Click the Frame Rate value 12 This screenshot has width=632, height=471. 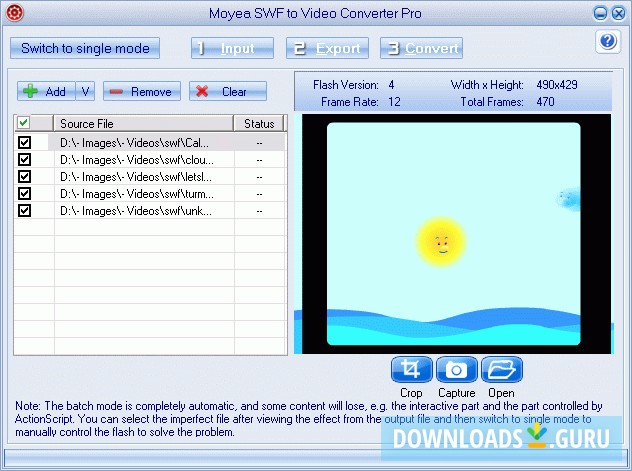(394, 102)
